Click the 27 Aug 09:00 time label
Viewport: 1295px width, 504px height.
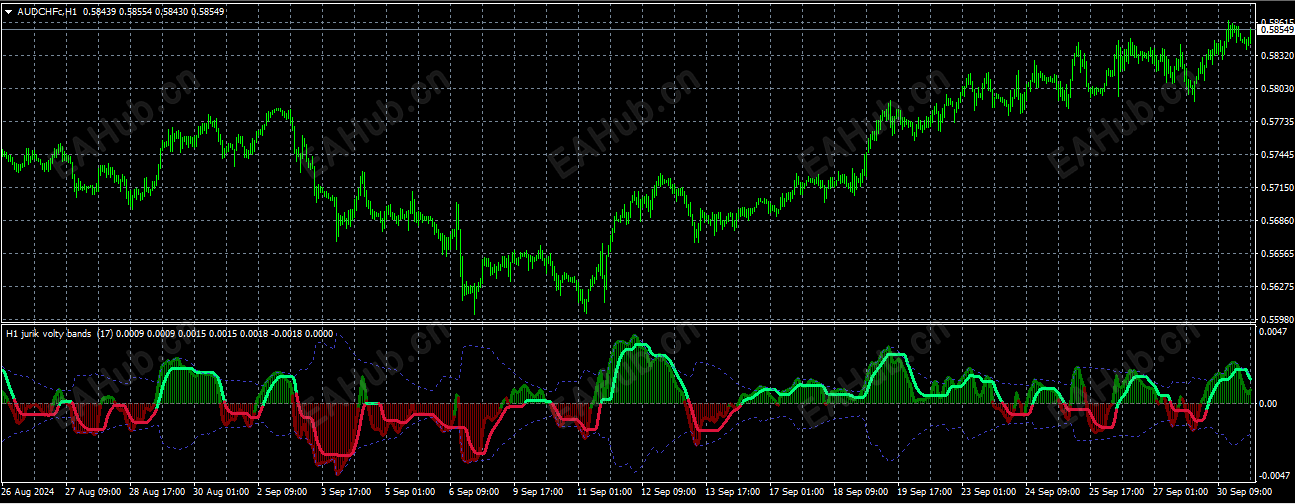point(92,493)
